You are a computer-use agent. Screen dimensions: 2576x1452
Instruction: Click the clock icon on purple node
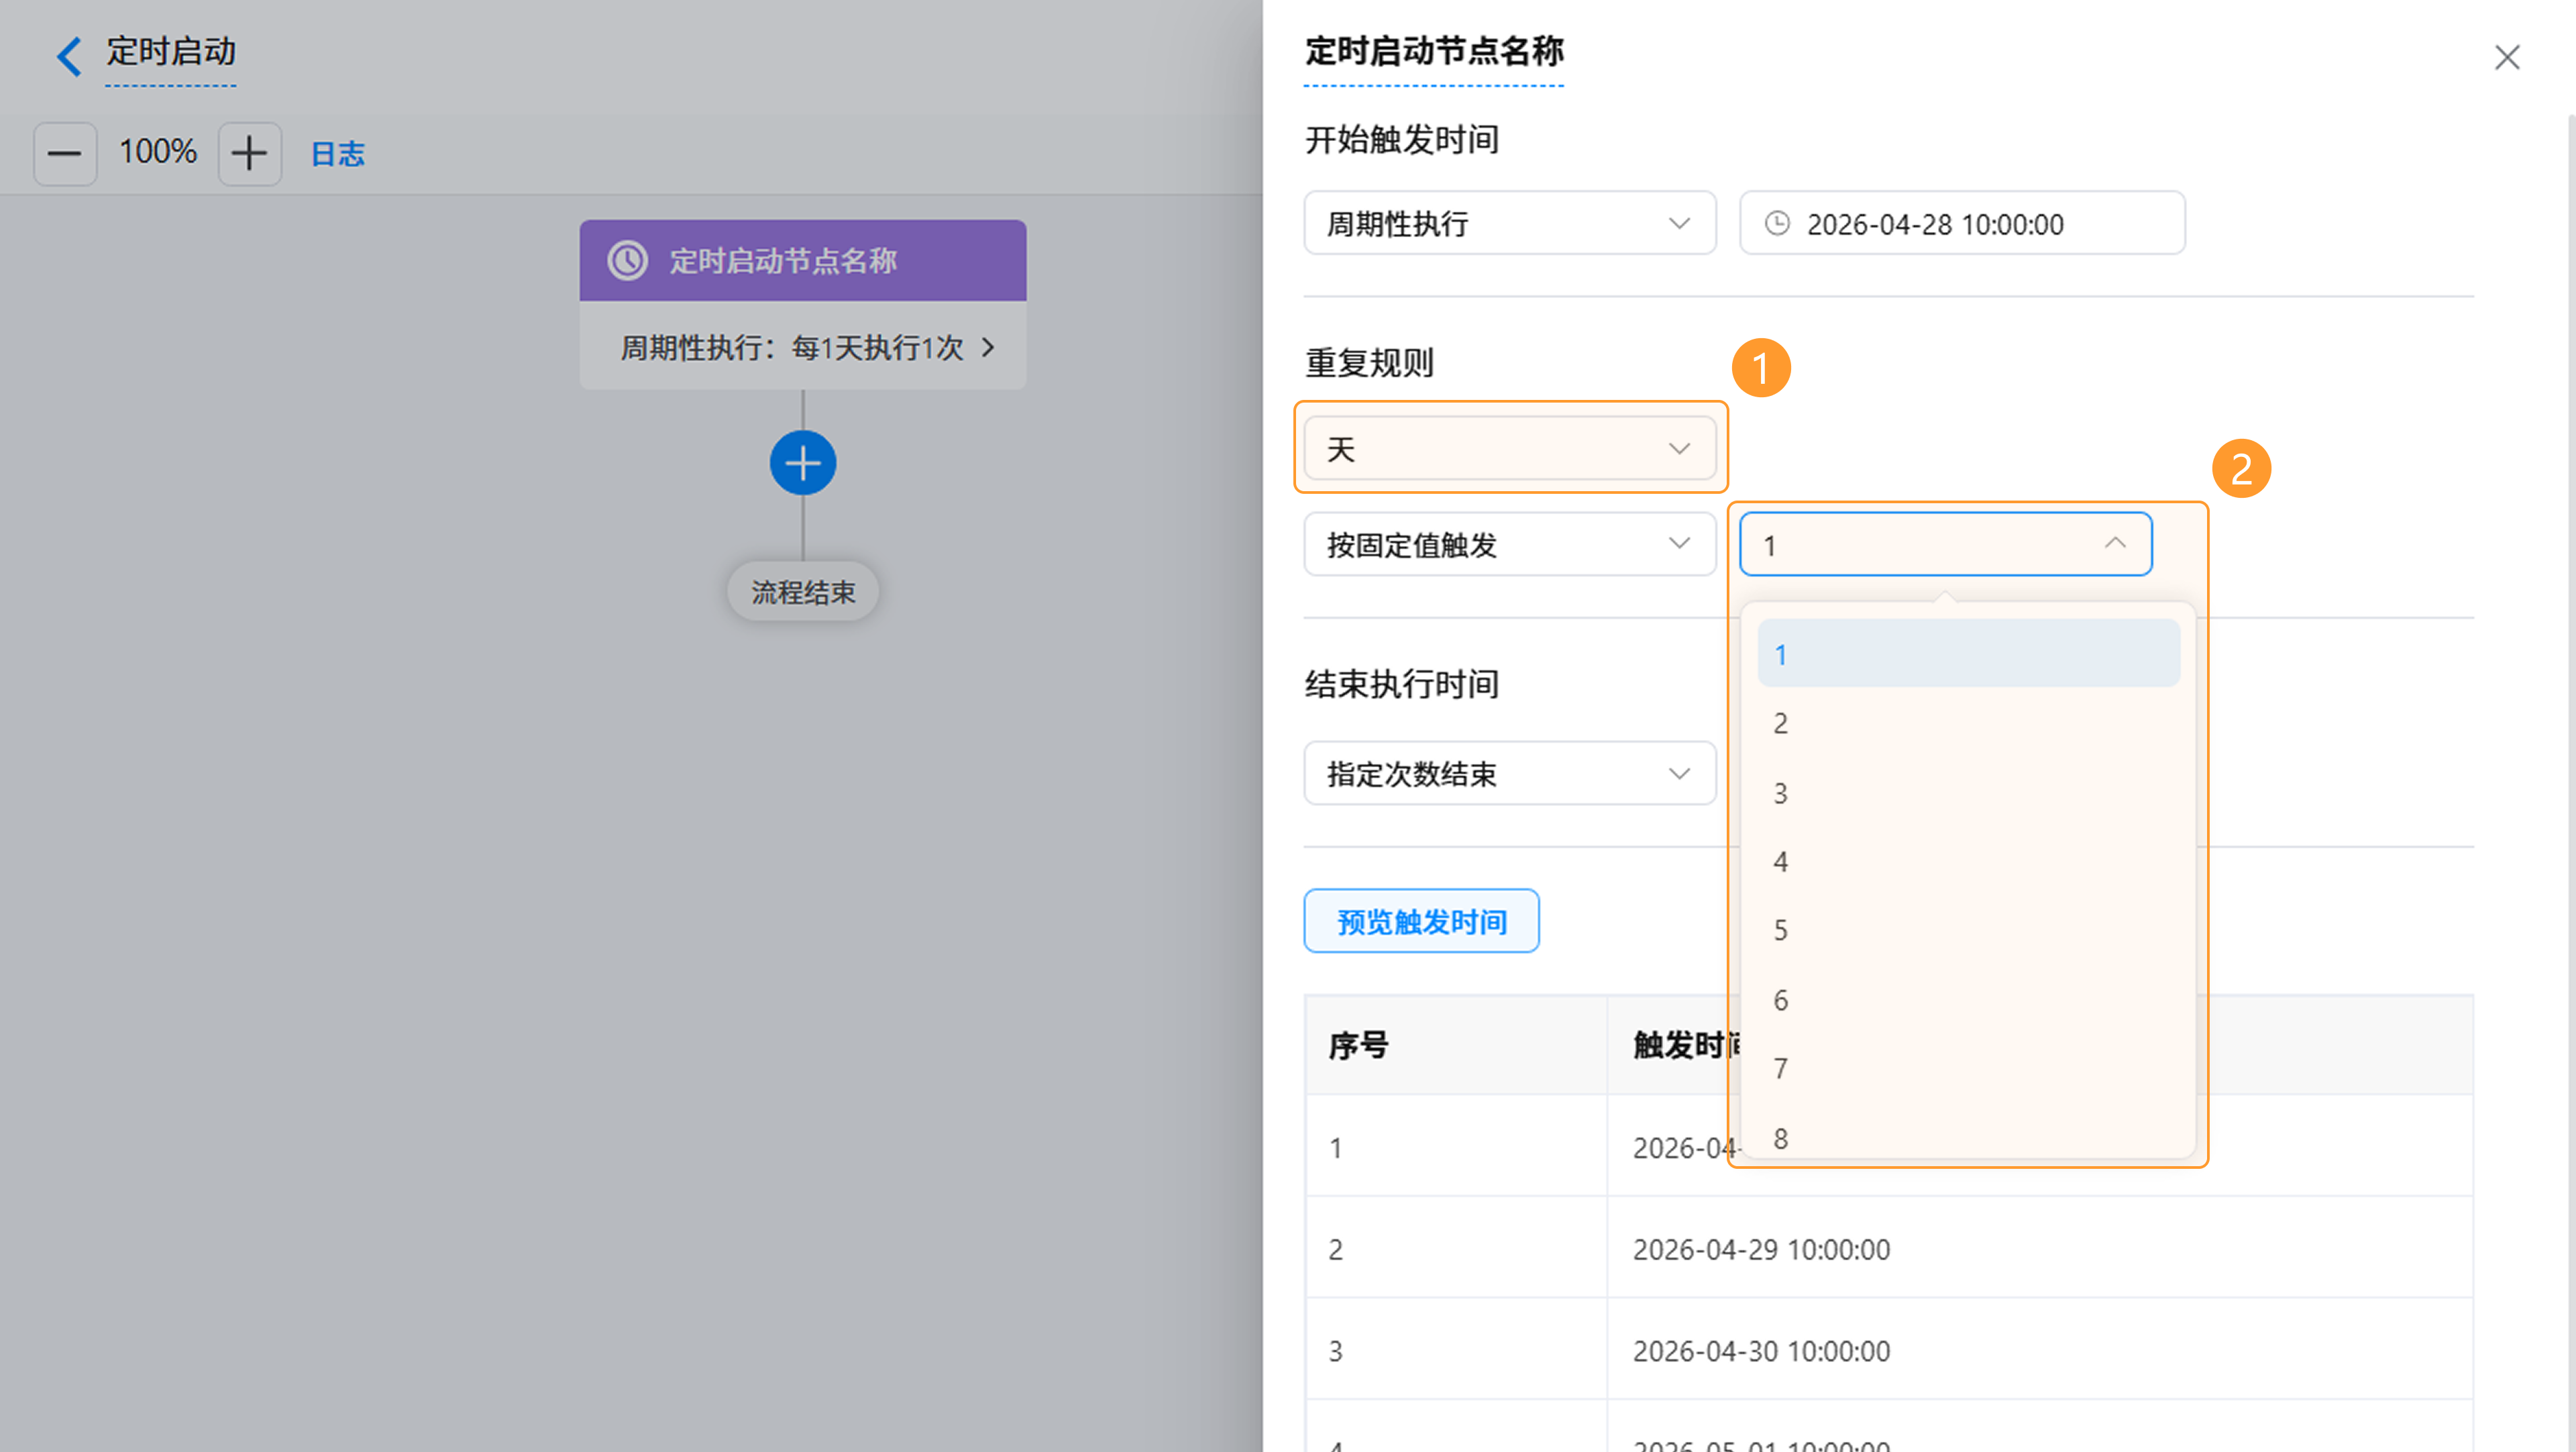click(x=628, y=260)
